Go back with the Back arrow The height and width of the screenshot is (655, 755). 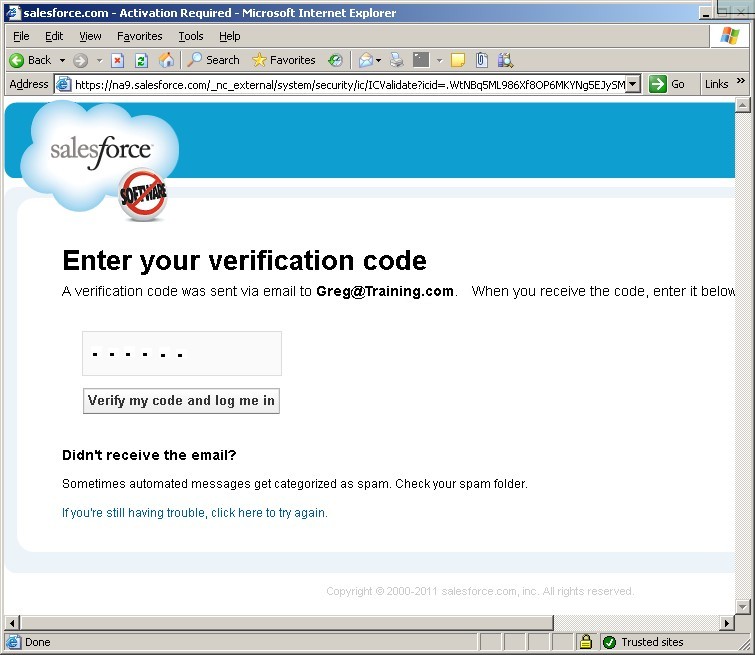click(x=30, y=60)
